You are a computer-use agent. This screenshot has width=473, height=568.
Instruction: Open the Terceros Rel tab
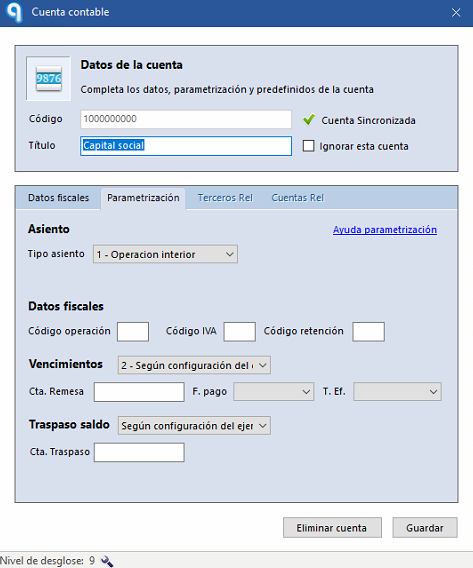(225, 198)
